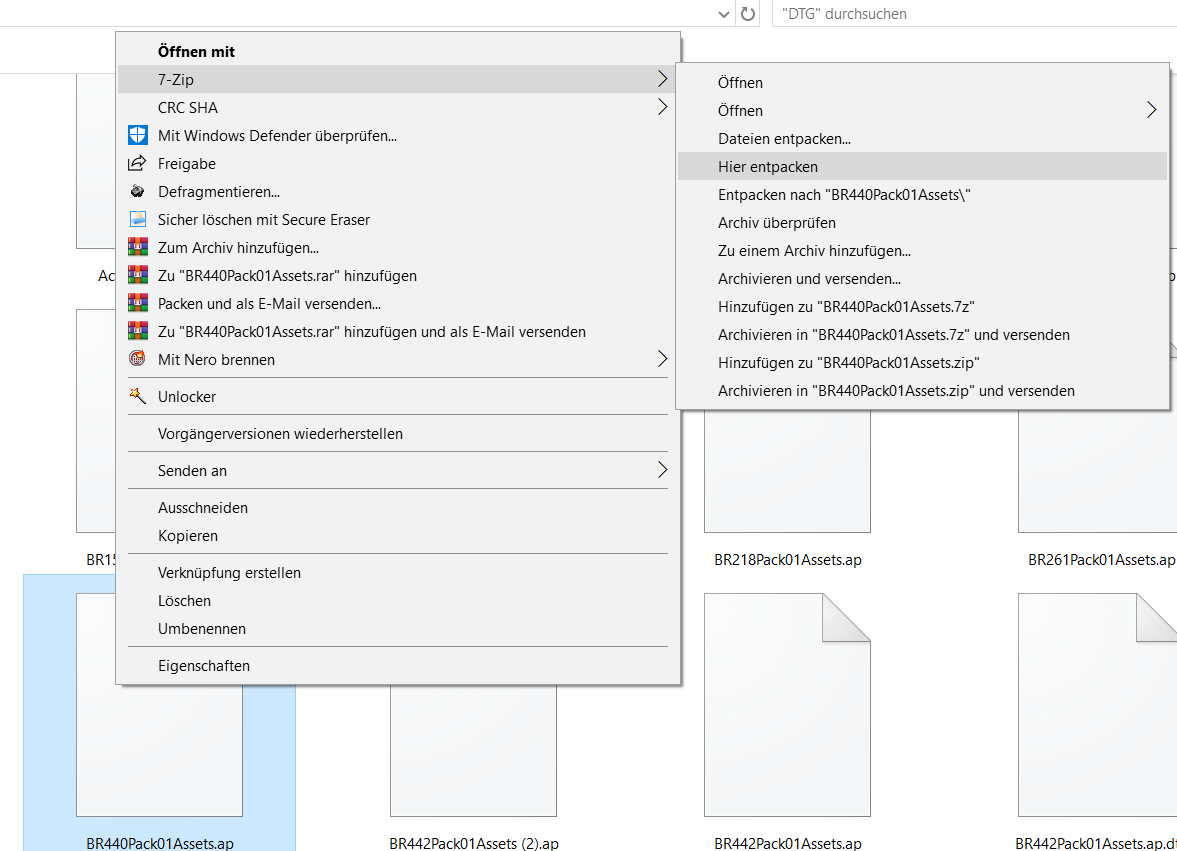Click the Nero burn icon
1177x851 pixels.
[x=137, y=359]
